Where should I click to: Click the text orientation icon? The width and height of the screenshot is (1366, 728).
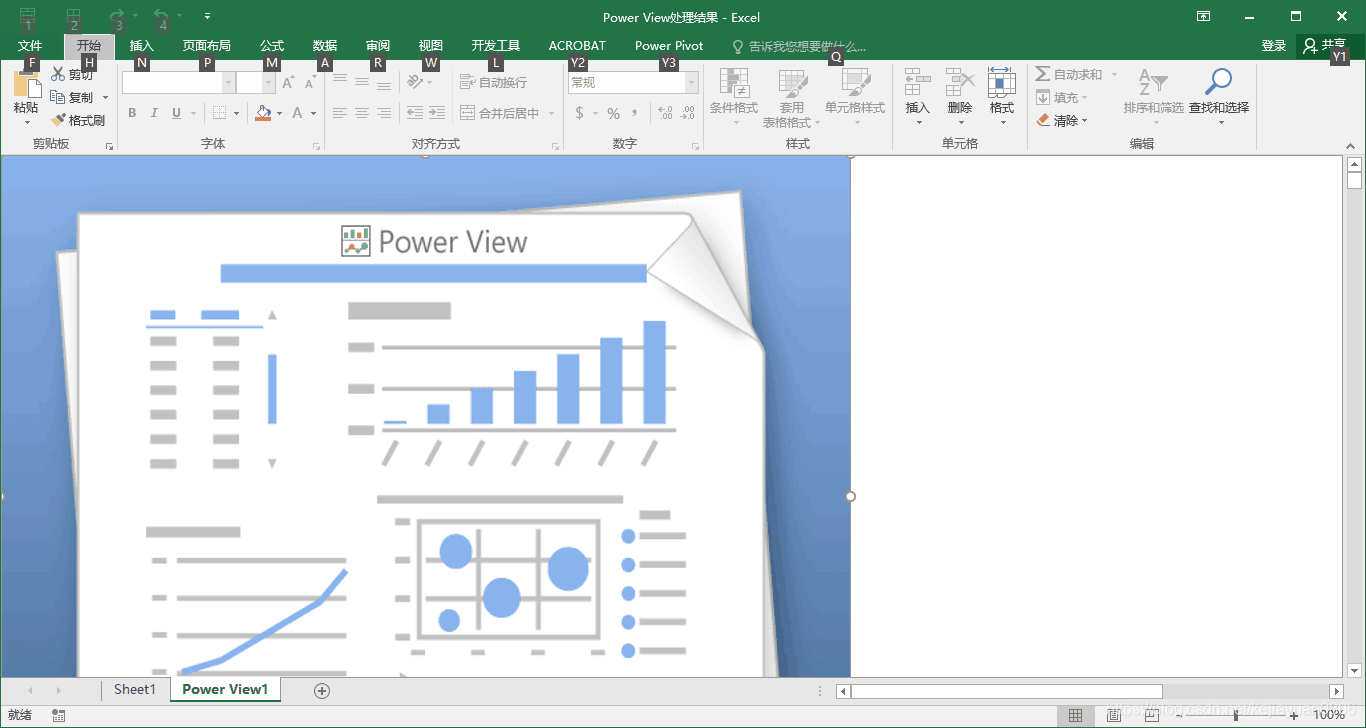click(414, 82)
